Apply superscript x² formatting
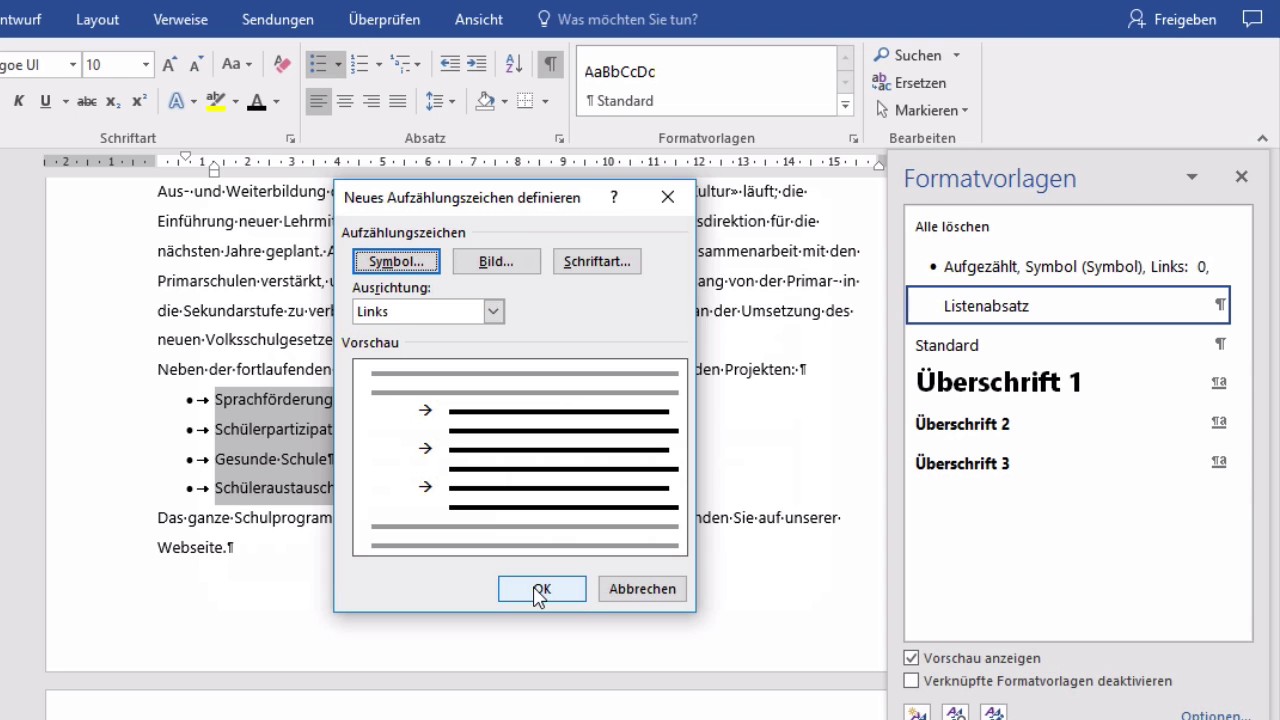The height and width of the screenshot is (720, 1280). 139,101
